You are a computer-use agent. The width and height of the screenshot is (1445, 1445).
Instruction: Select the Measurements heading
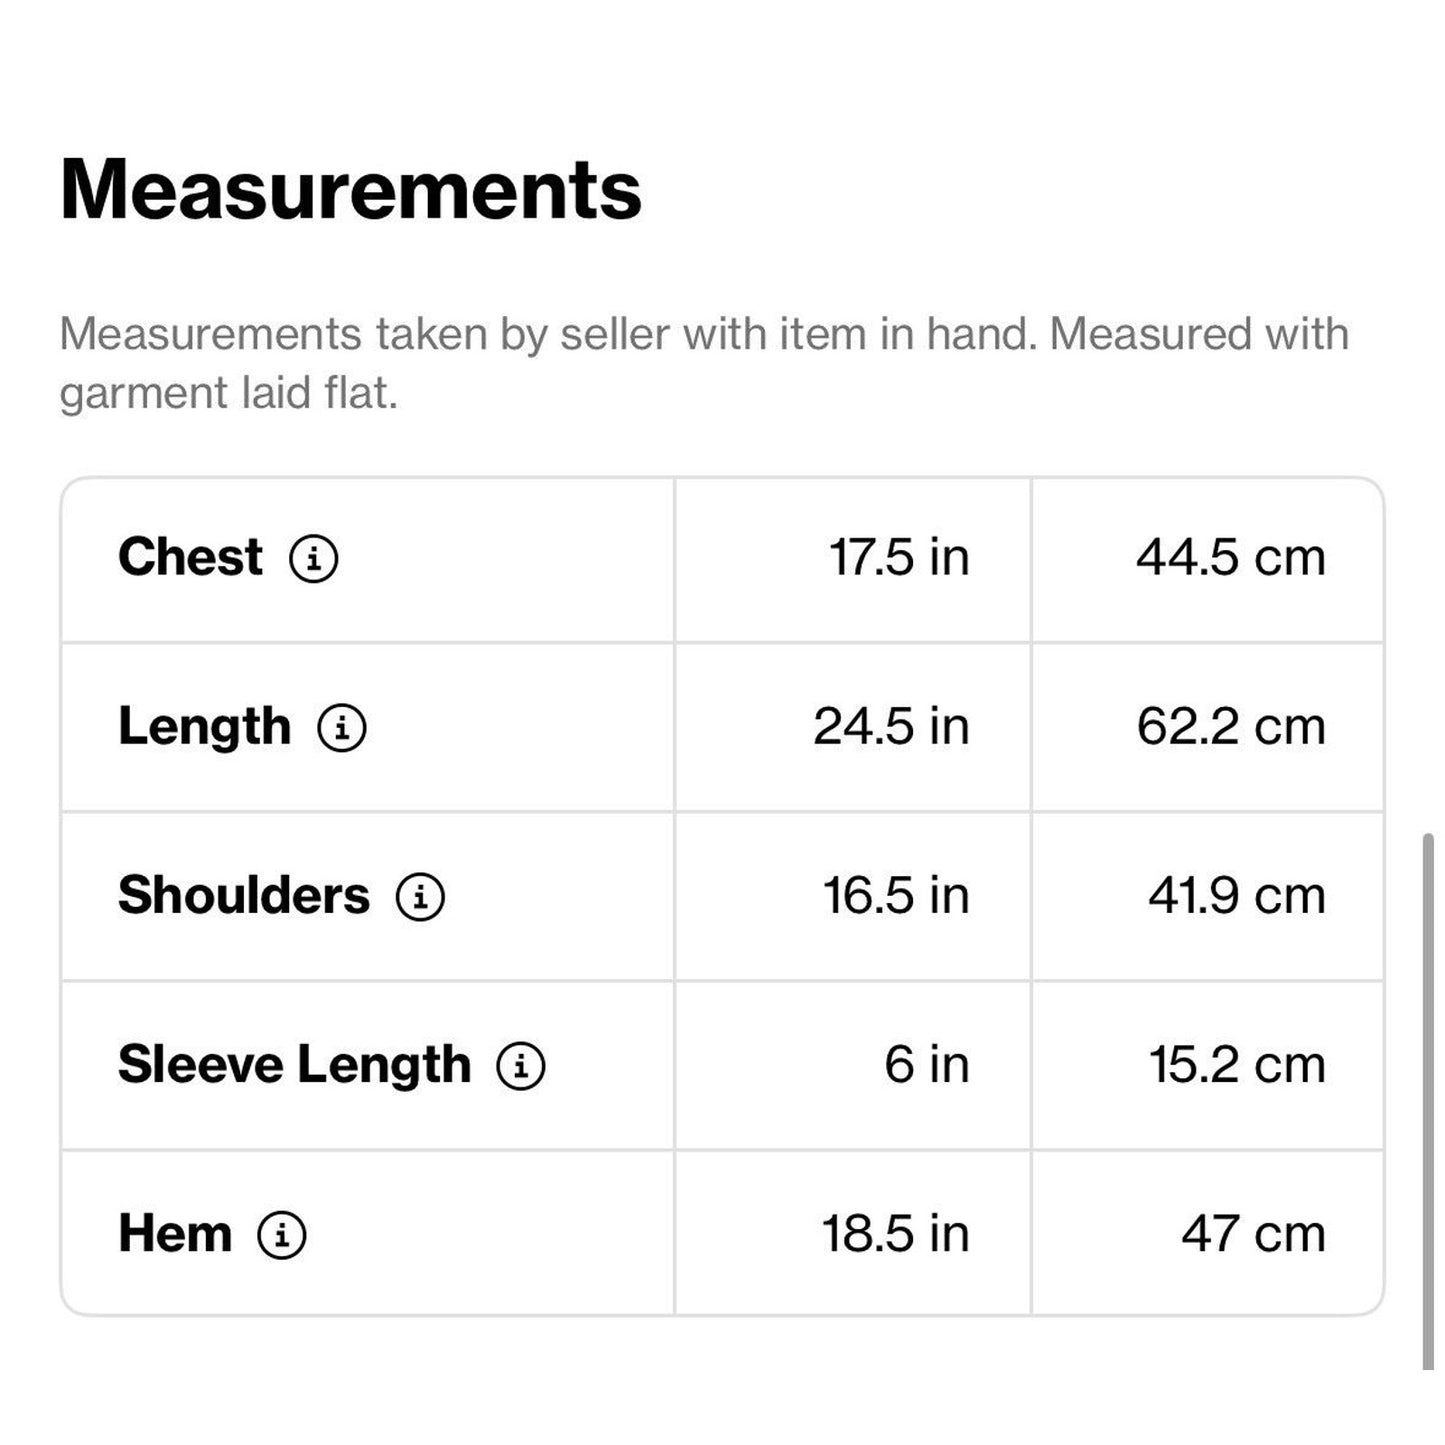tap(350, 190)
